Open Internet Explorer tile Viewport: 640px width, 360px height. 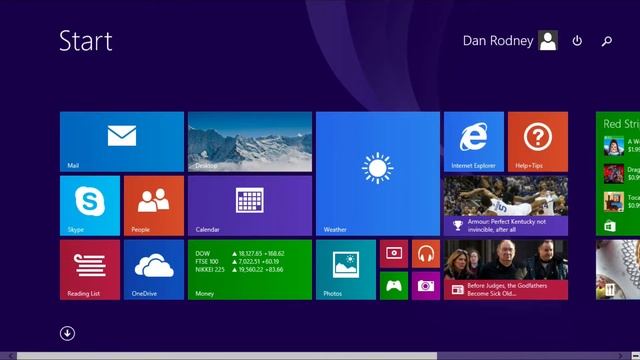point(474,142)
